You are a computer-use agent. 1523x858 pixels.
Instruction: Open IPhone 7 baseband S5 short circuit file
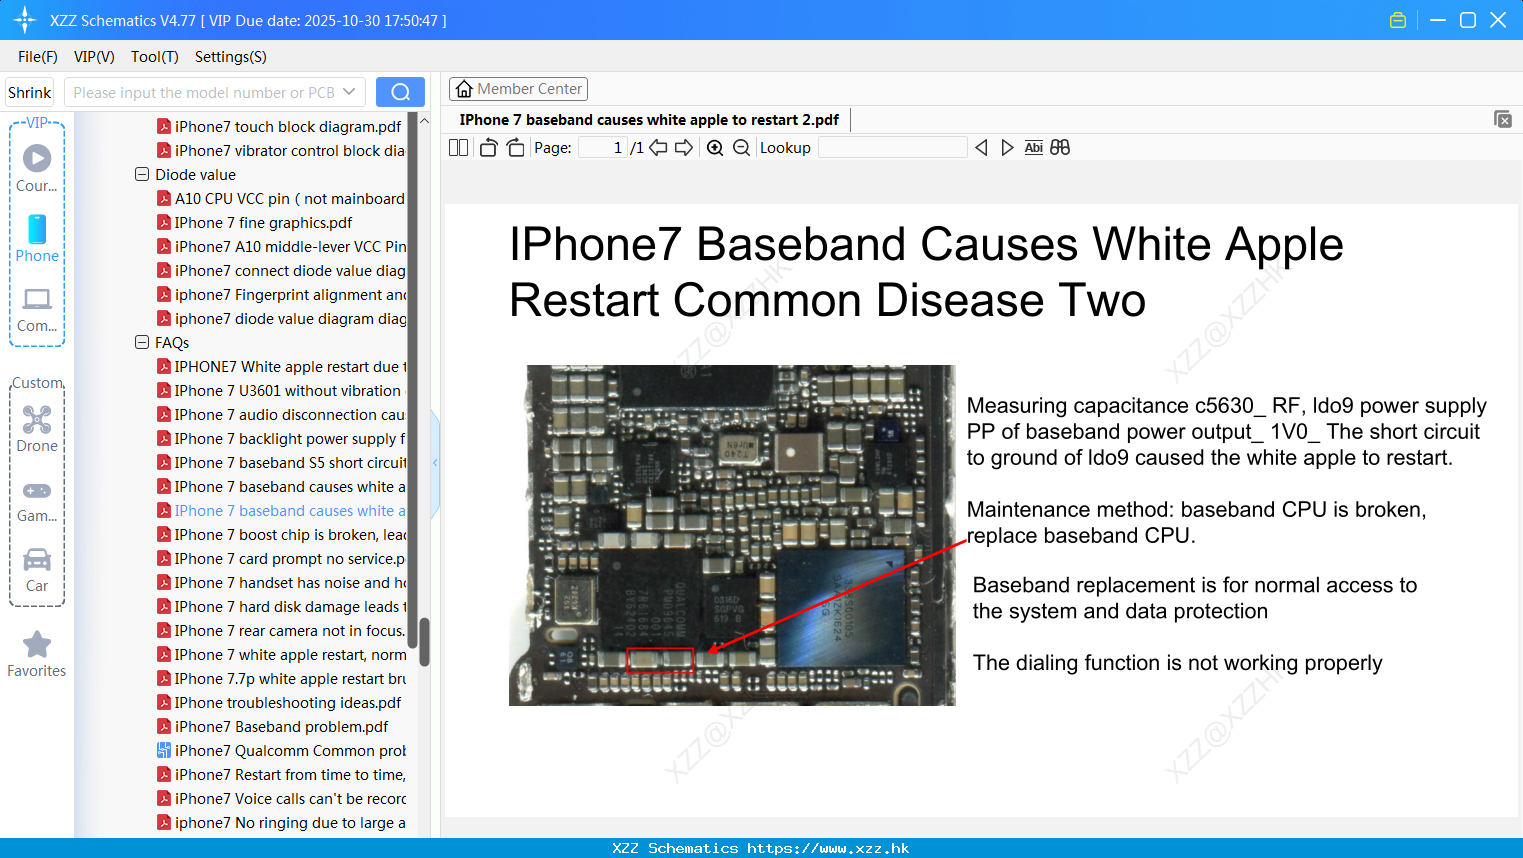[x=282, y=462]
